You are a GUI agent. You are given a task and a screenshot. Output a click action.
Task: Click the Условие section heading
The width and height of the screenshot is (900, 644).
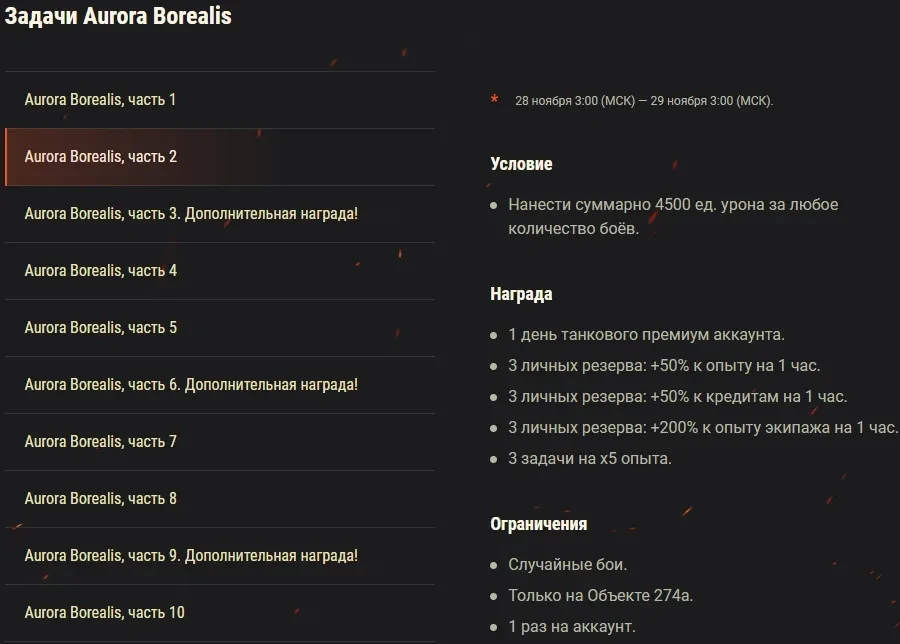521,164
